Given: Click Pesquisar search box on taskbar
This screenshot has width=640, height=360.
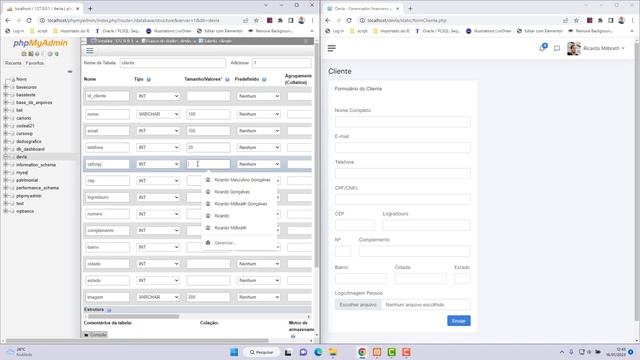Looking at the screenshot, I should coord(262,352).
